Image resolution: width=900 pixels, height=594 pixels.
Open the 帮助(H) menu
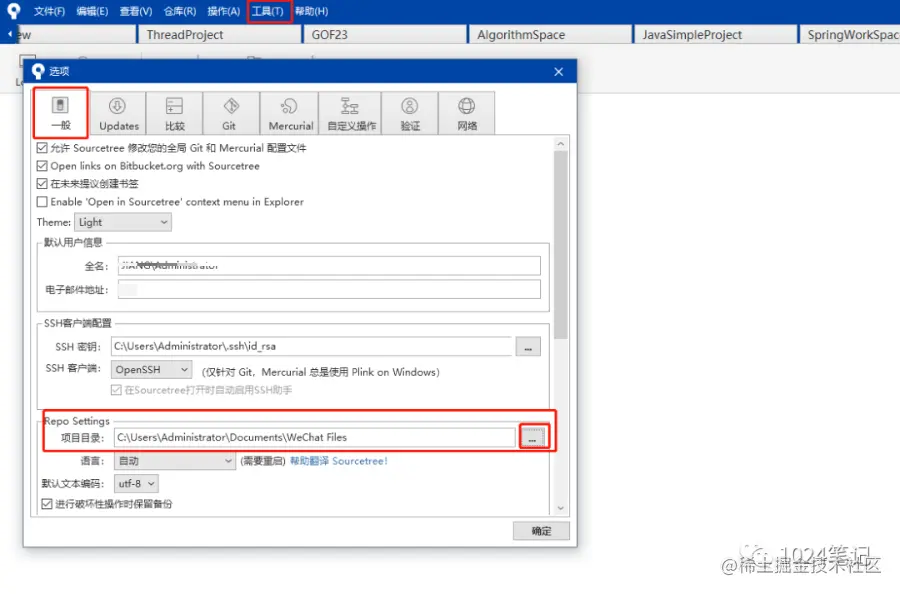[311, 11]
